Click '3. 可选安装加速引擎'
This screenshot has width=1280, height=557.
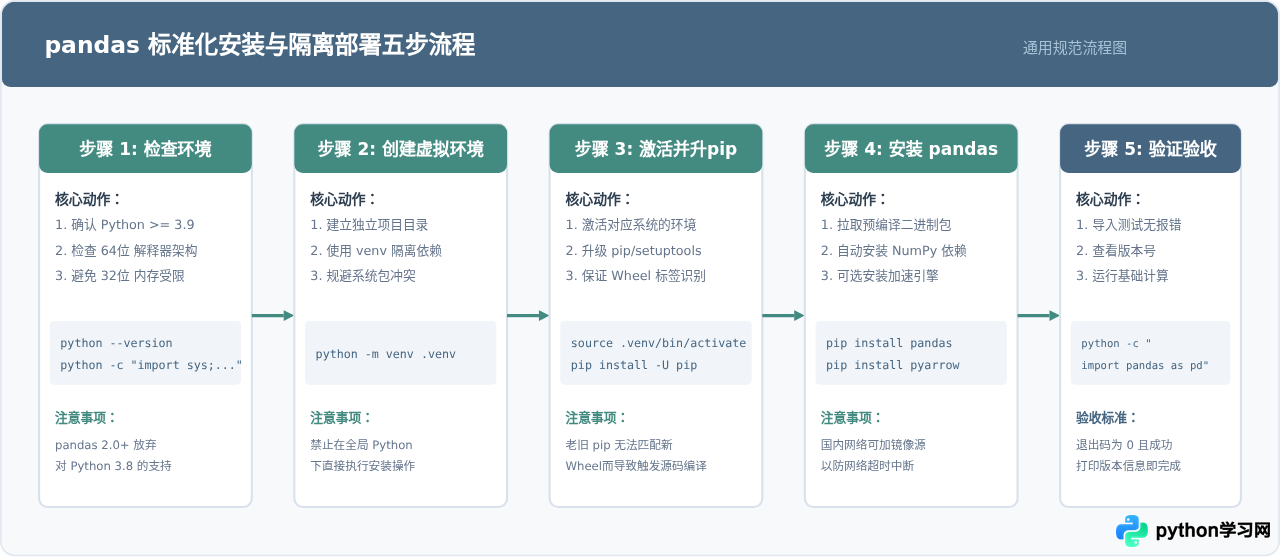click(880, 276)
